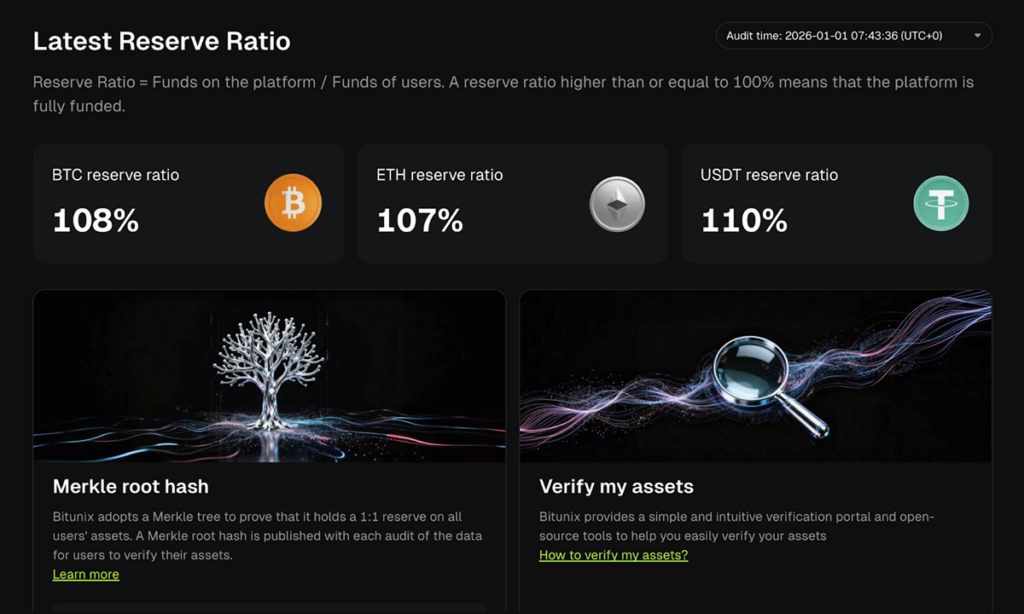Click the Merkle root hash heading
Screen dimensions: 1024x614
131,487
